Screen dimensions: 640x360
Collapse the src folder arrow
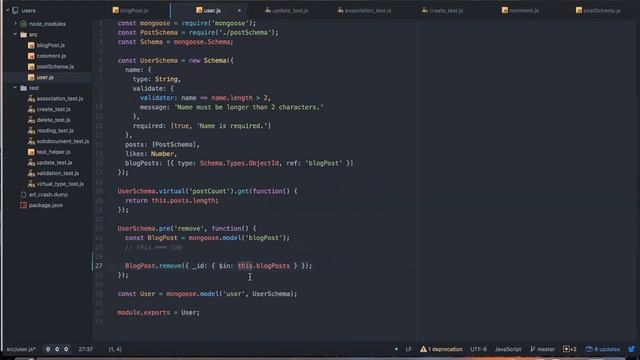16,34
